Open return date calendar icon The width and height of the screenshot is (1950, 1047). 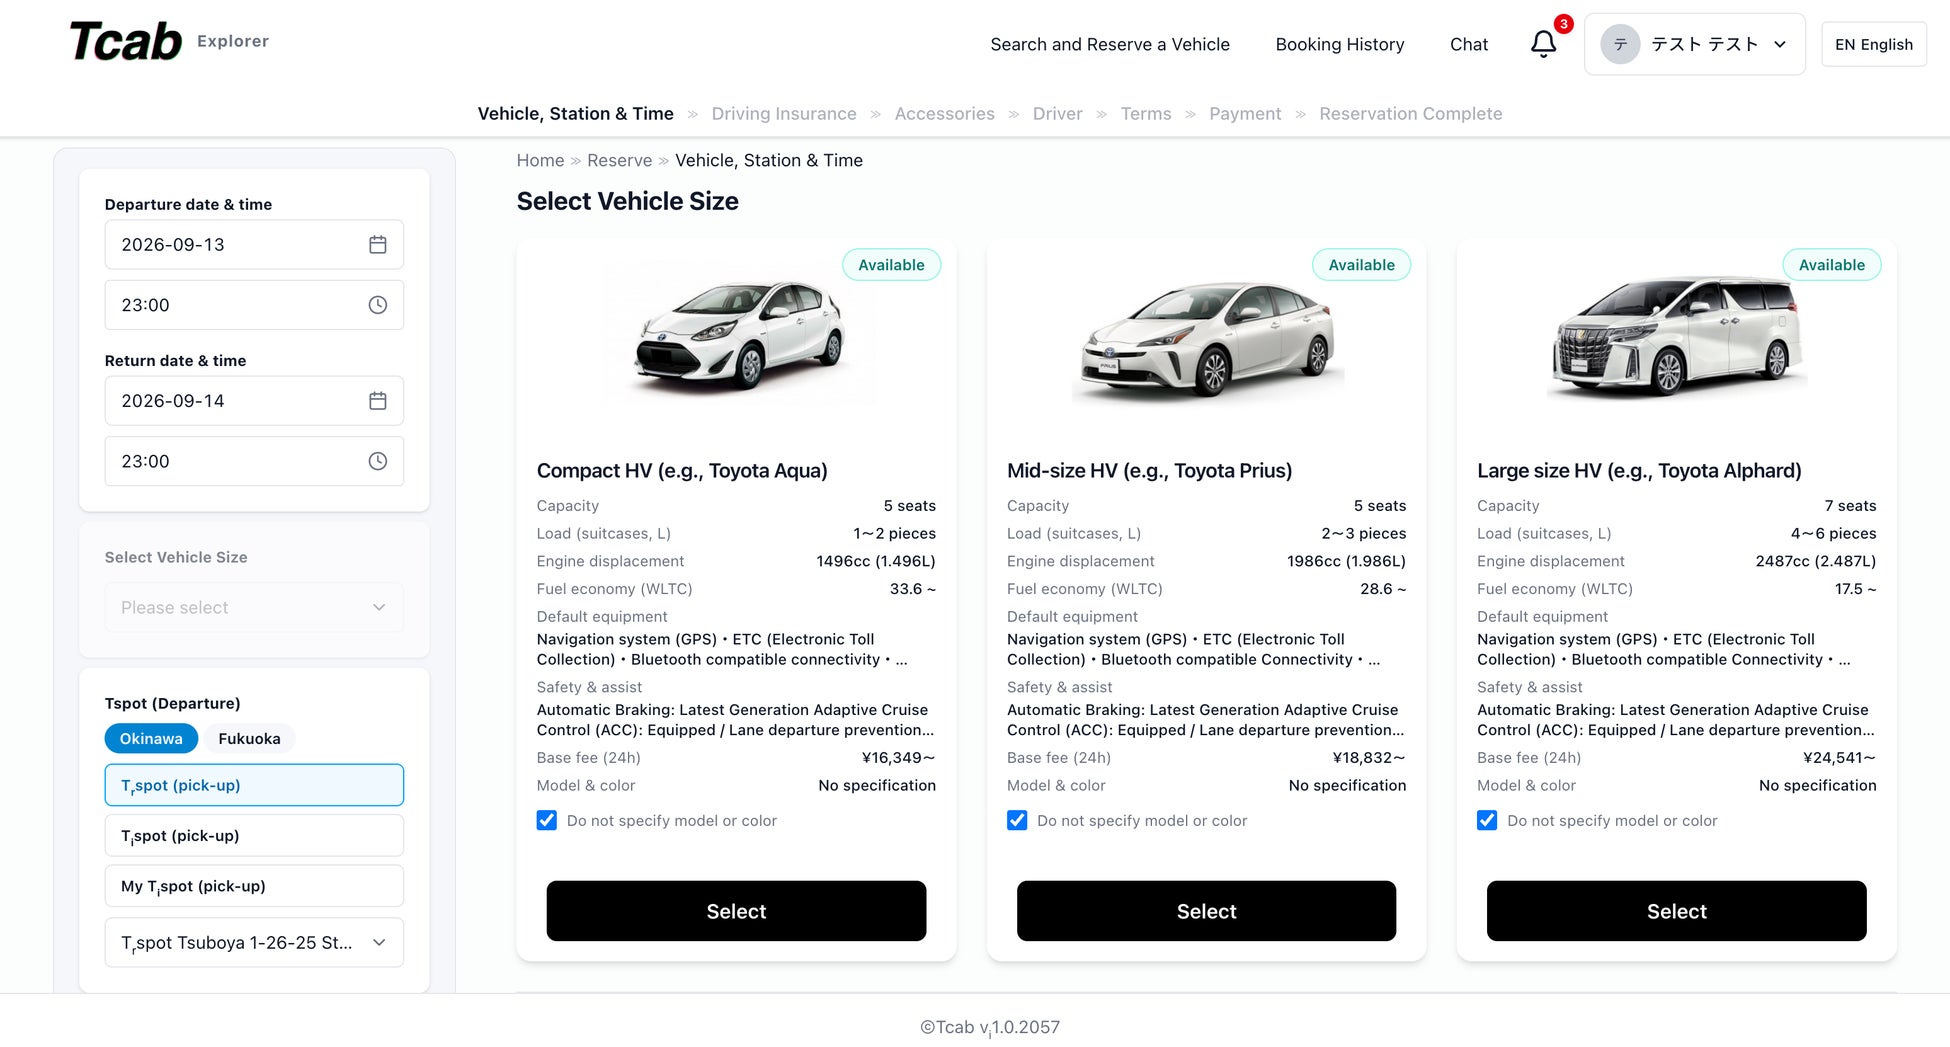click(x=377, y=401)
